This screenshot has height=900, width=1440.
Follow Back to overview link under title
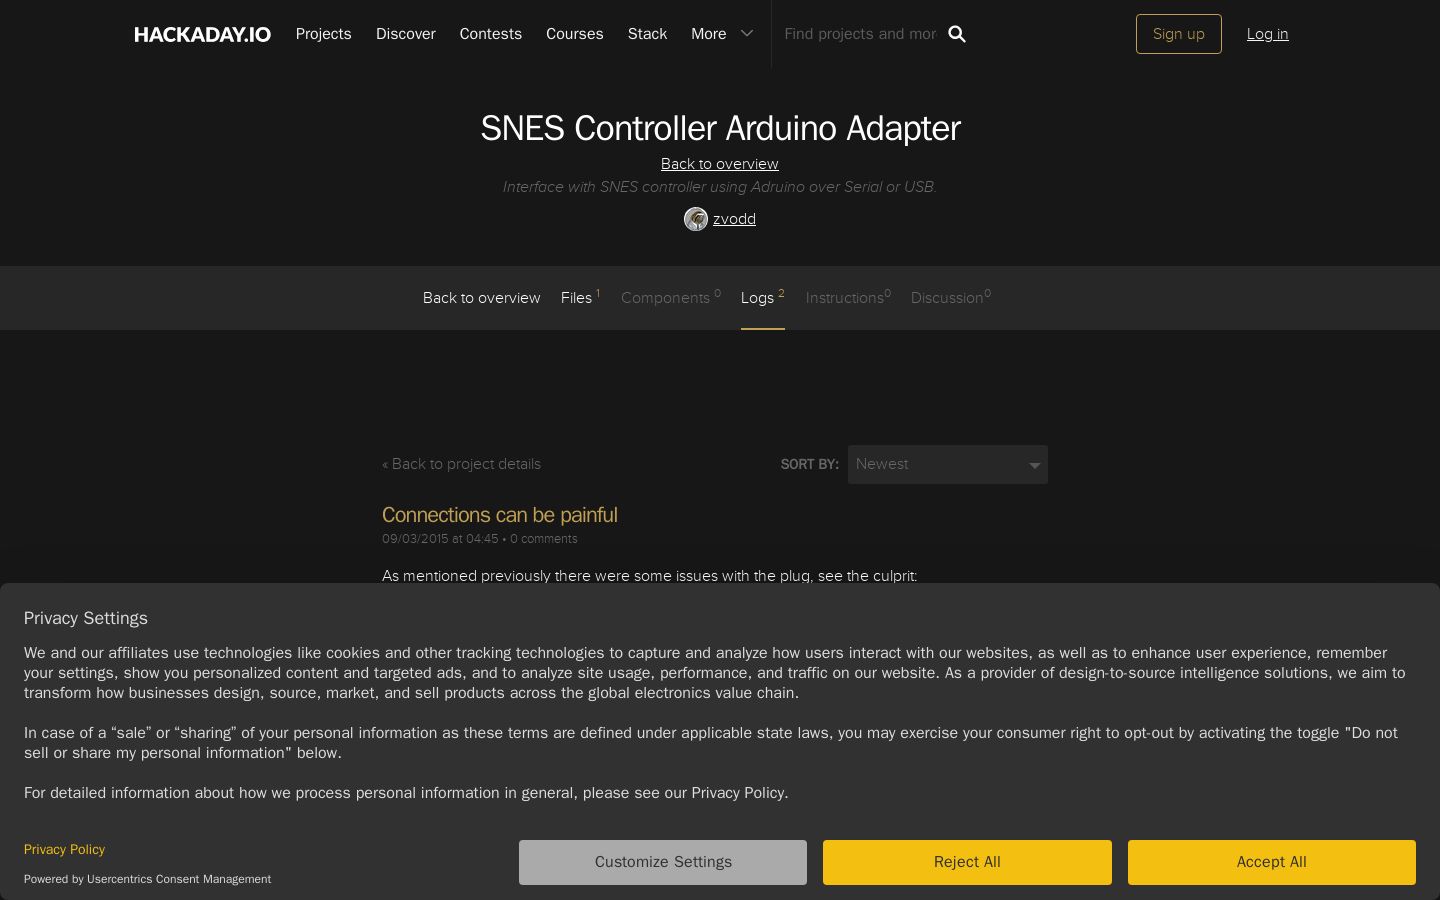[720, 164]
